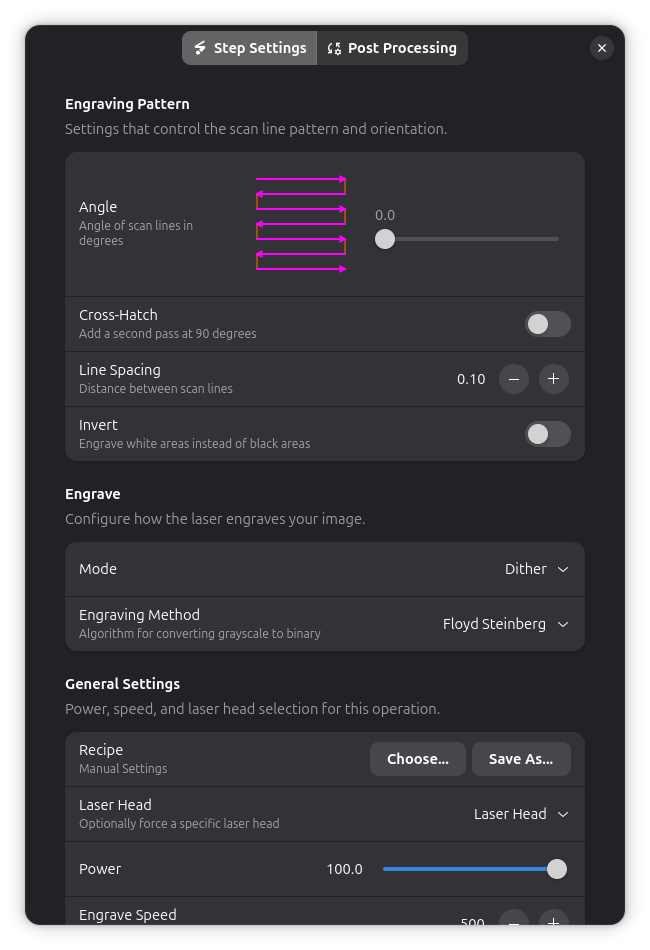Viewport: 650px width, 950px height.
Task: Open the Laser Head dropdown
Action: [x=521, y=814]
